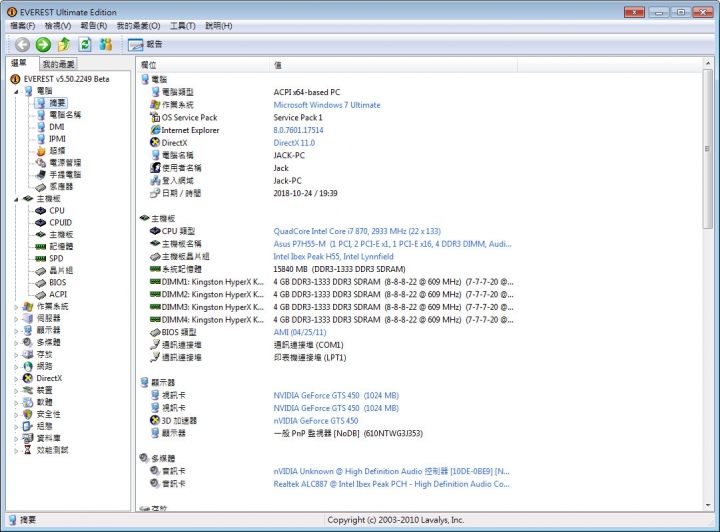Open the Asus P7H55-M motherboard link

pyautogui.click(x=392, y=244)
